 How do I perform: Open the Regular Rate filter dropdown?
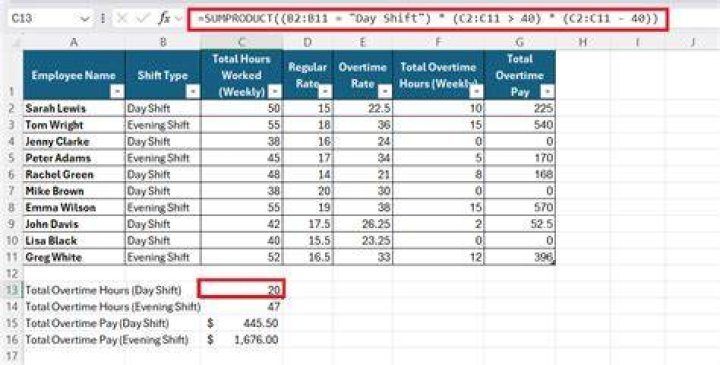325,92
